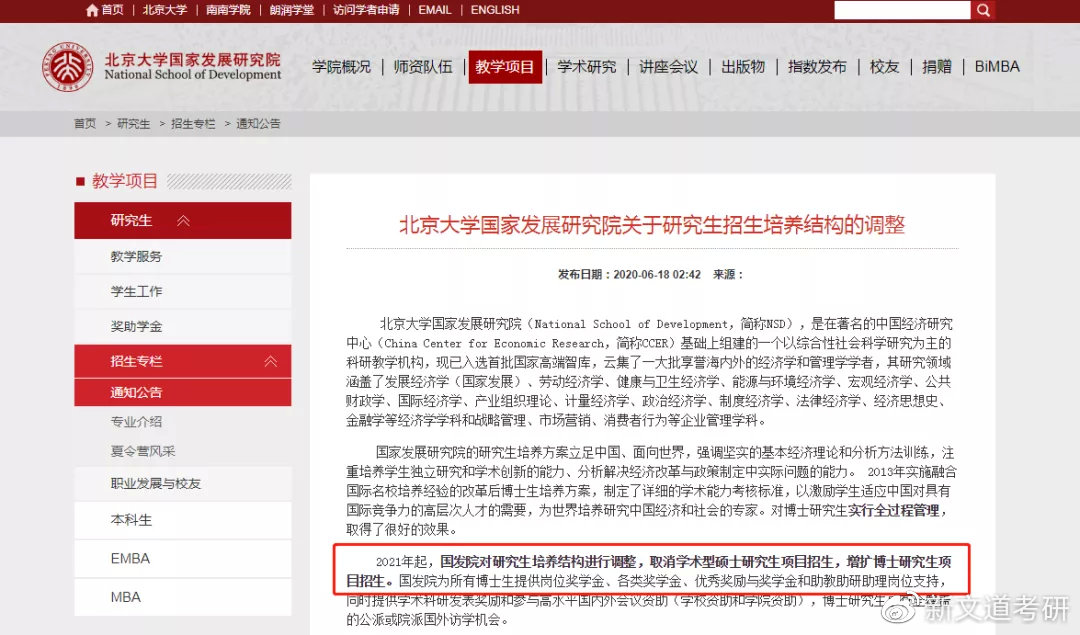Select 通知公告 in sidebar submenu
Screen dimensions: 1080x635
tap(183, 393)
